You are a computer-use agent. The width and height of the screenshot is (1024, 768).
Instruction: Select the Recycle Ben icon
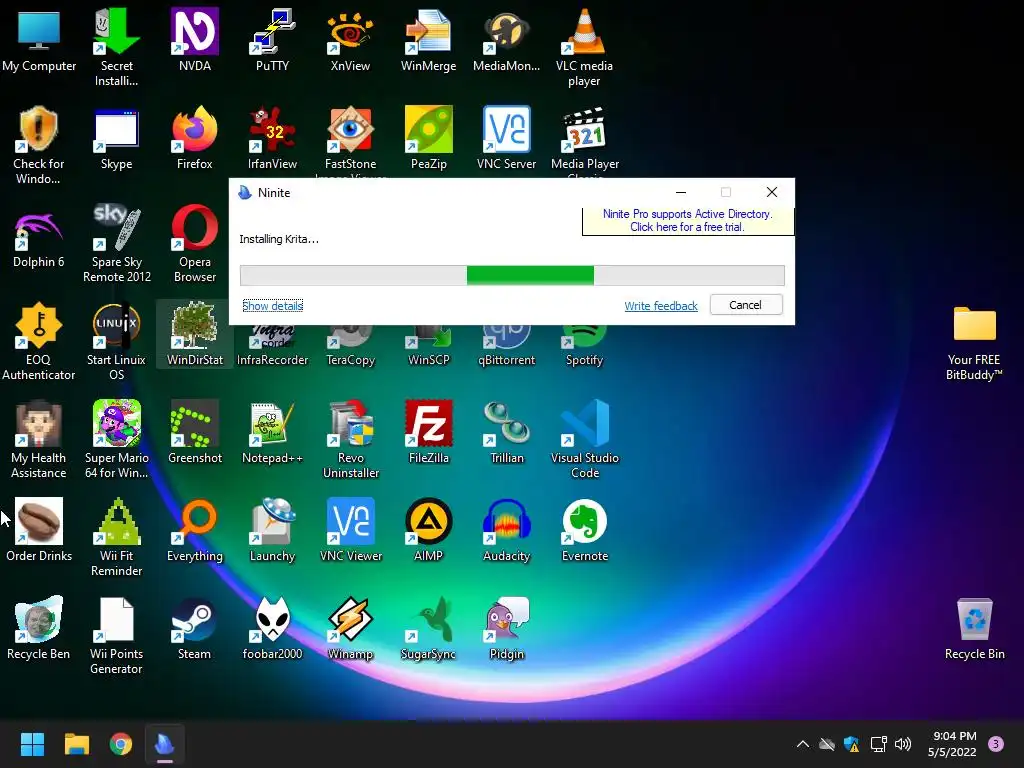pos(39,628)
